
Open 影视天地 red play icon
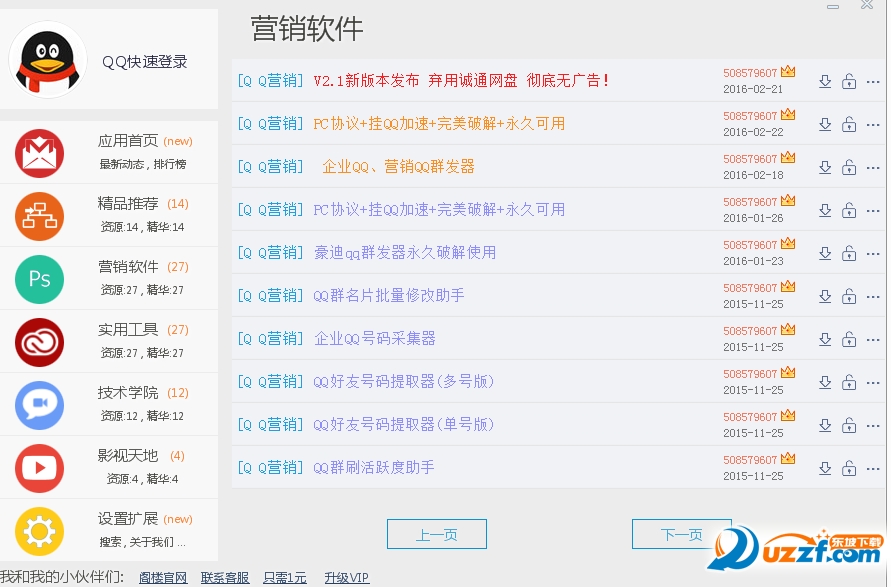point(39,468)
